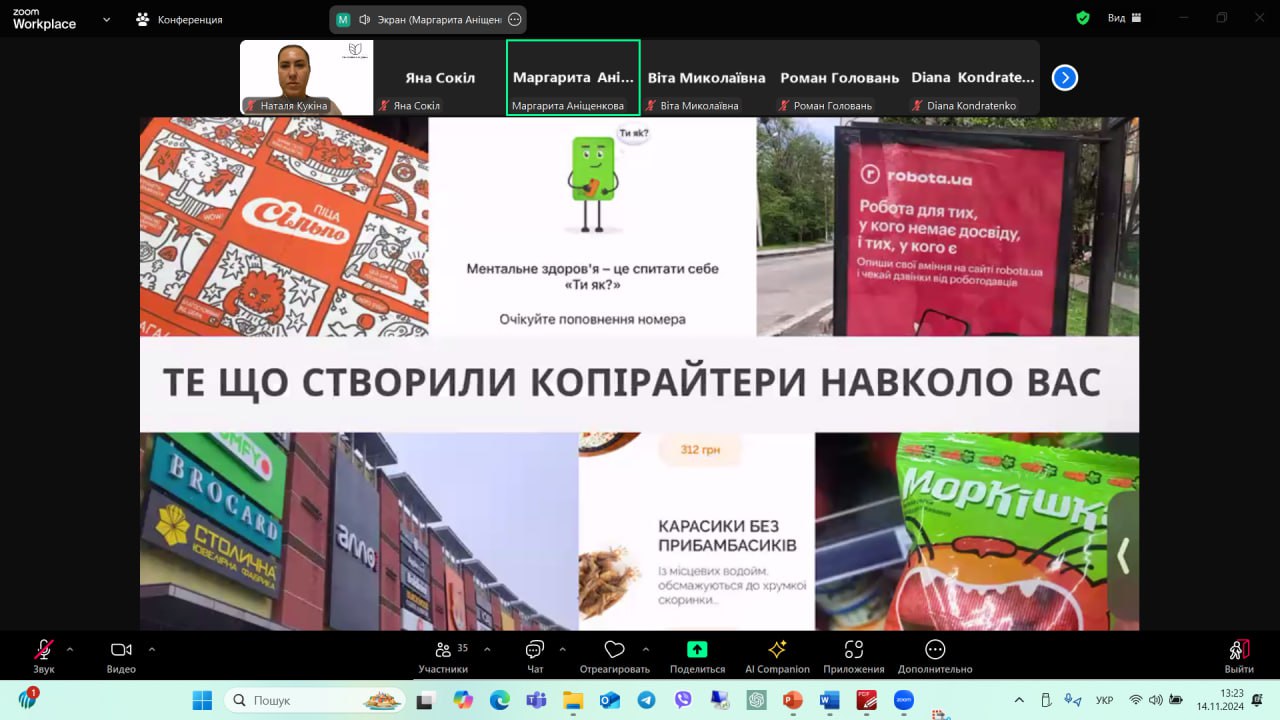This screenshot has height=720, width=1280.
Task: Expand audio options arrow next to Звук
Action: click(x=70, y=649)
